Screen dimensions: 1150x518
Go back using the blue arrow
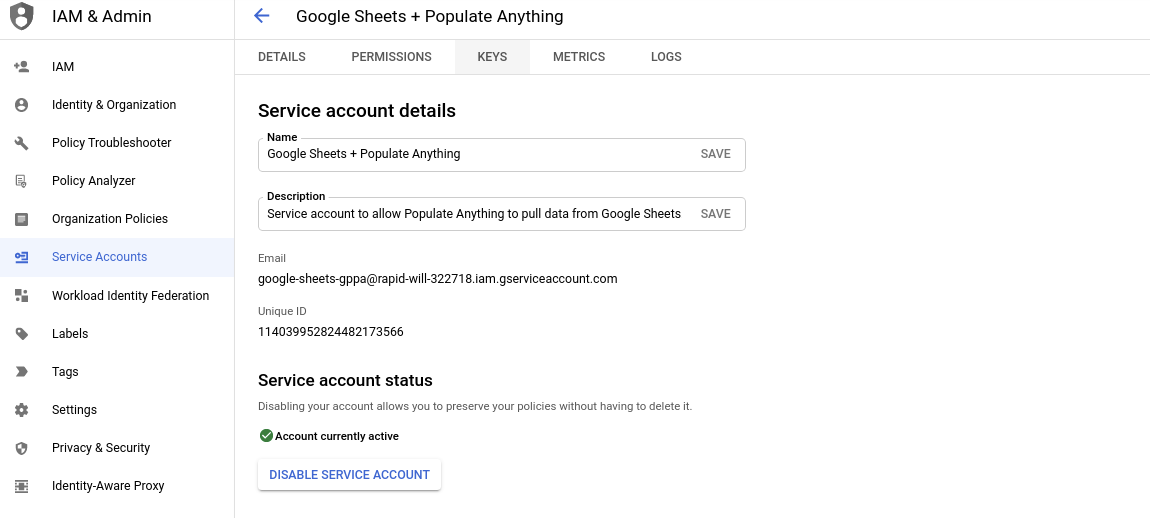click(261, 16)
